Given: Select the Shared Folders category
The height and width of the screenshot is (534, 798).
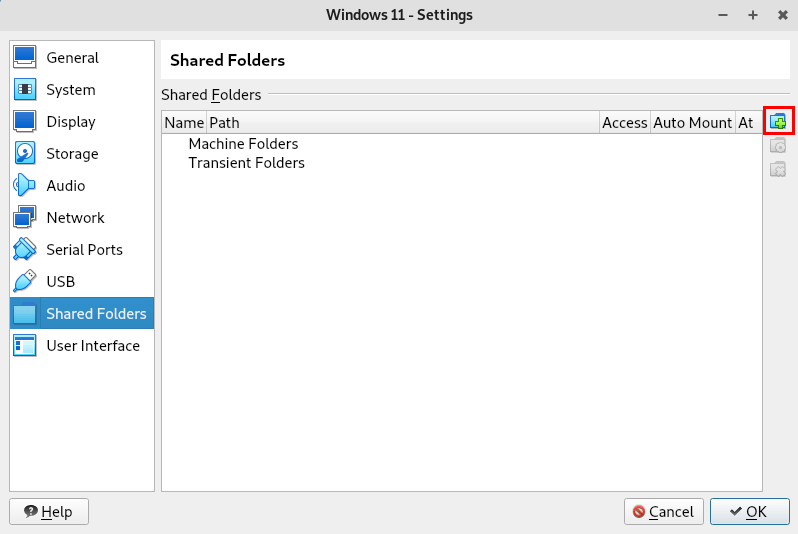Looking at the screenshot, I should tap(82, 314).
